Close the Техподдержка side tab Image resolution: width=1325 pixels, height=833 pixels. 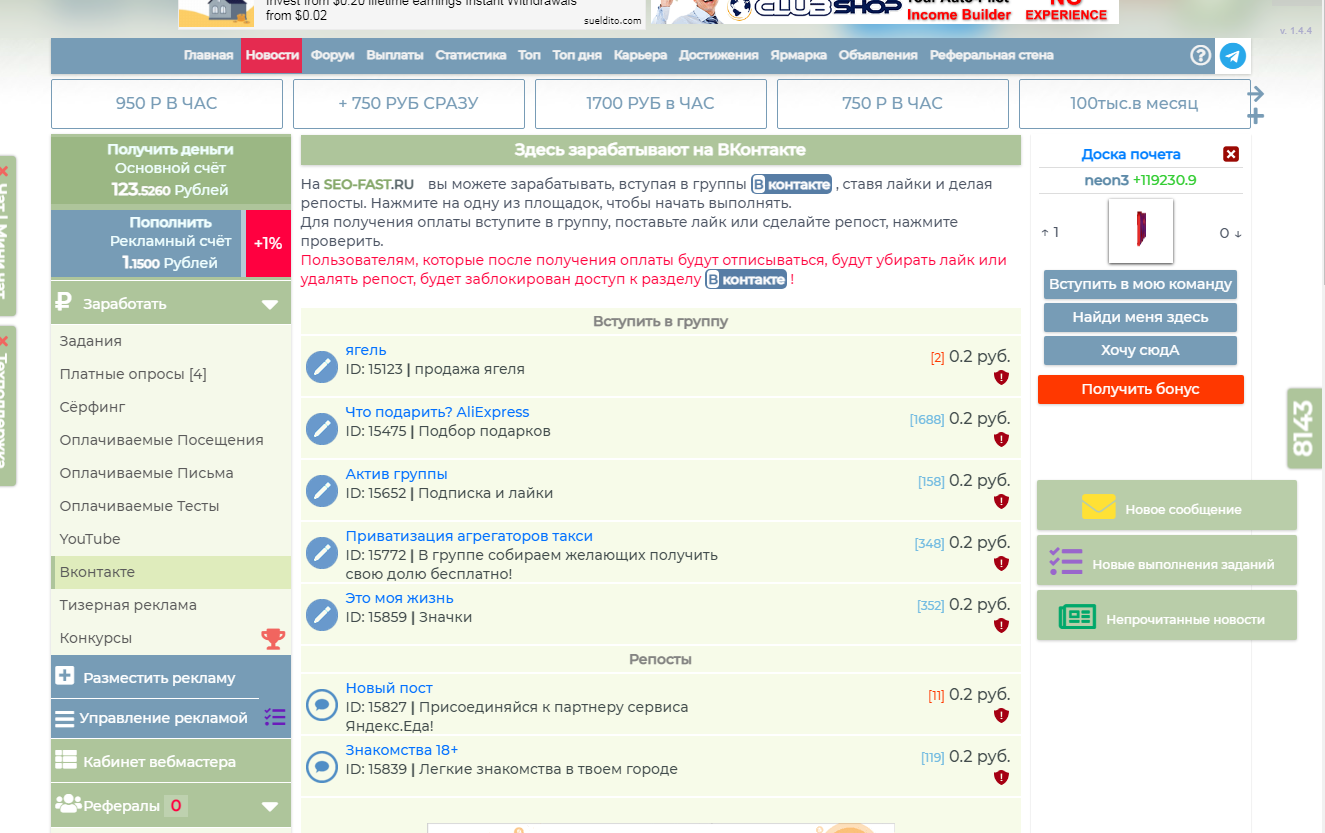click(x=4, y=341)
